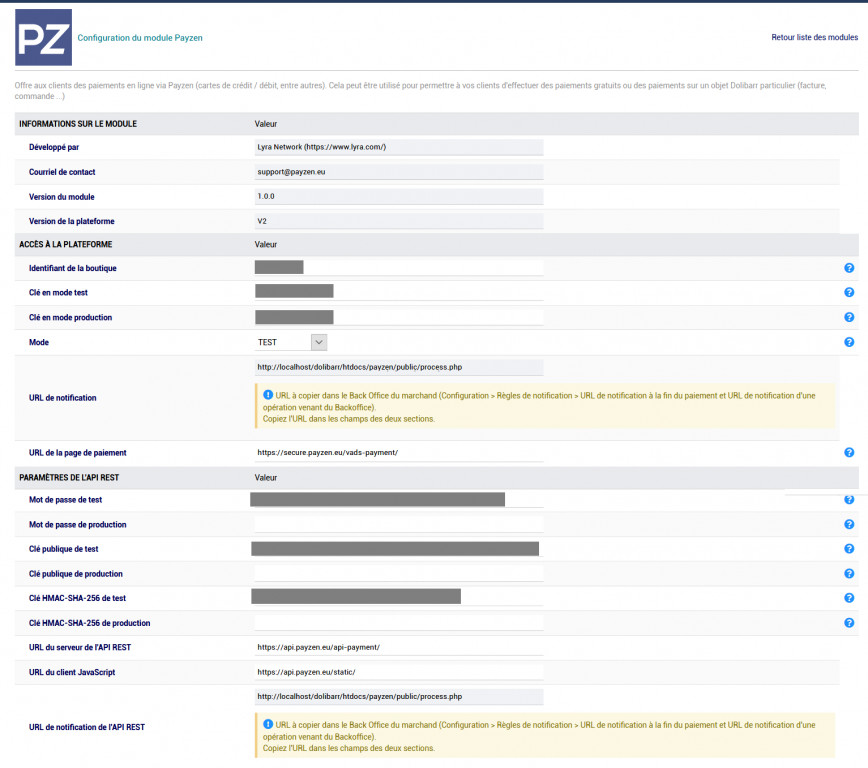
Task: View help for Clé HMAC-SHA-256 de production
Action: [849, 623]
